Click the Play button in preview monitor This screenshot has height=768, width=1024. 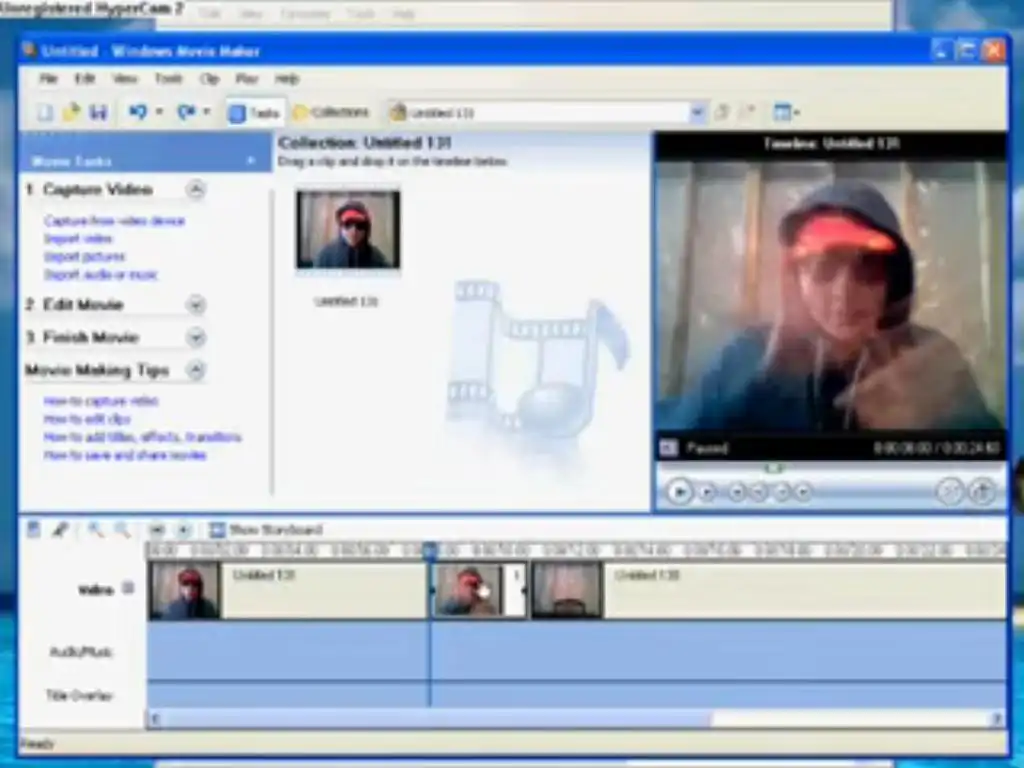(679, 491)
